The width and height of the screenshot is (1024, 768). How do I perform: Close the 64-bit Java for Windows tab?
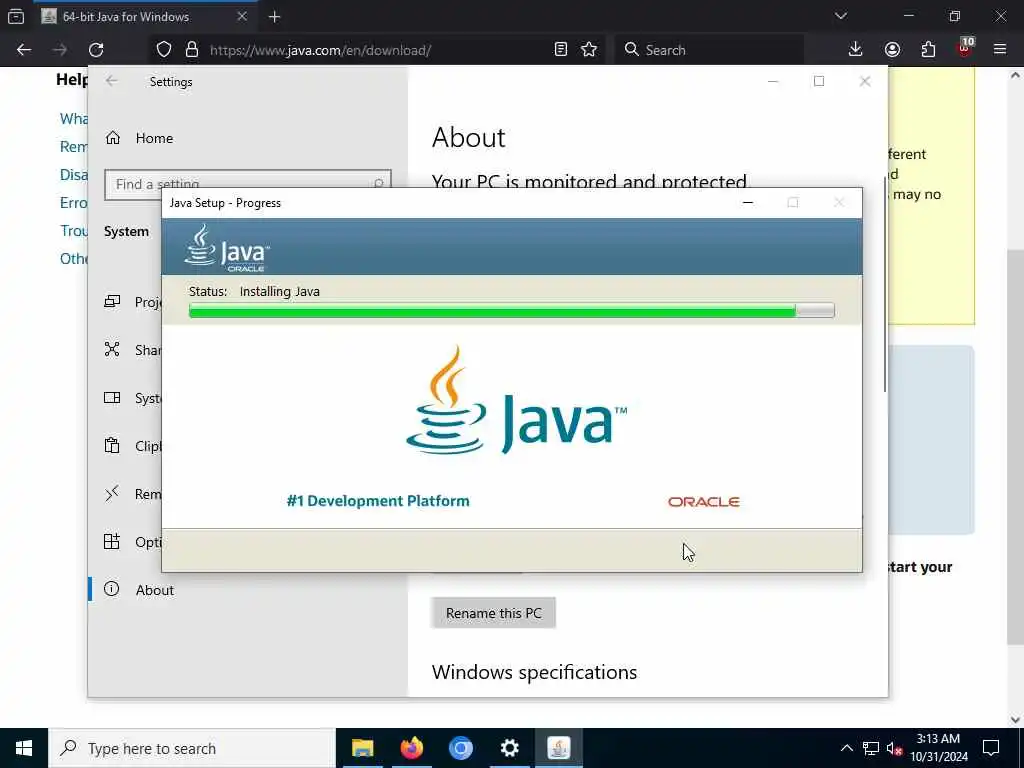point(242,16)
